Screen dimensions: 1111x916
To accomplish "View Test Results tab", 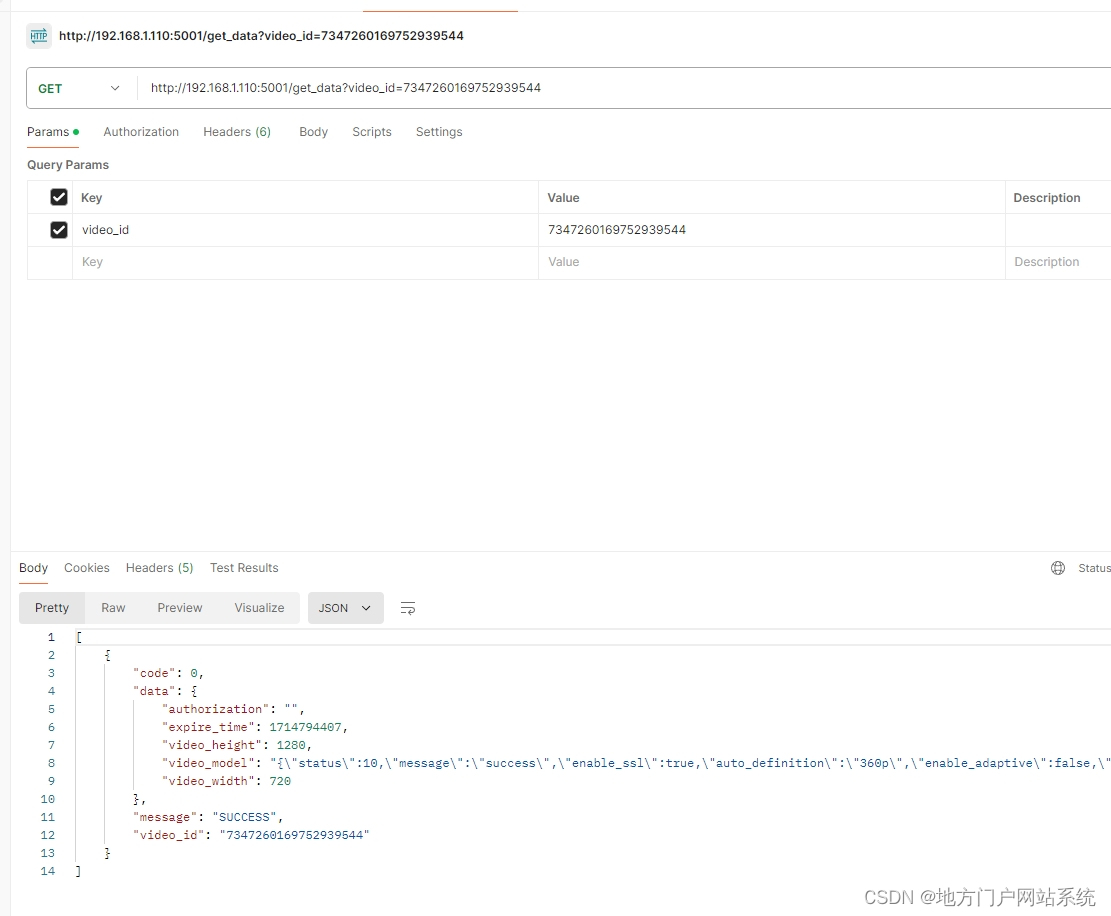I will click(x=244, y=567).
